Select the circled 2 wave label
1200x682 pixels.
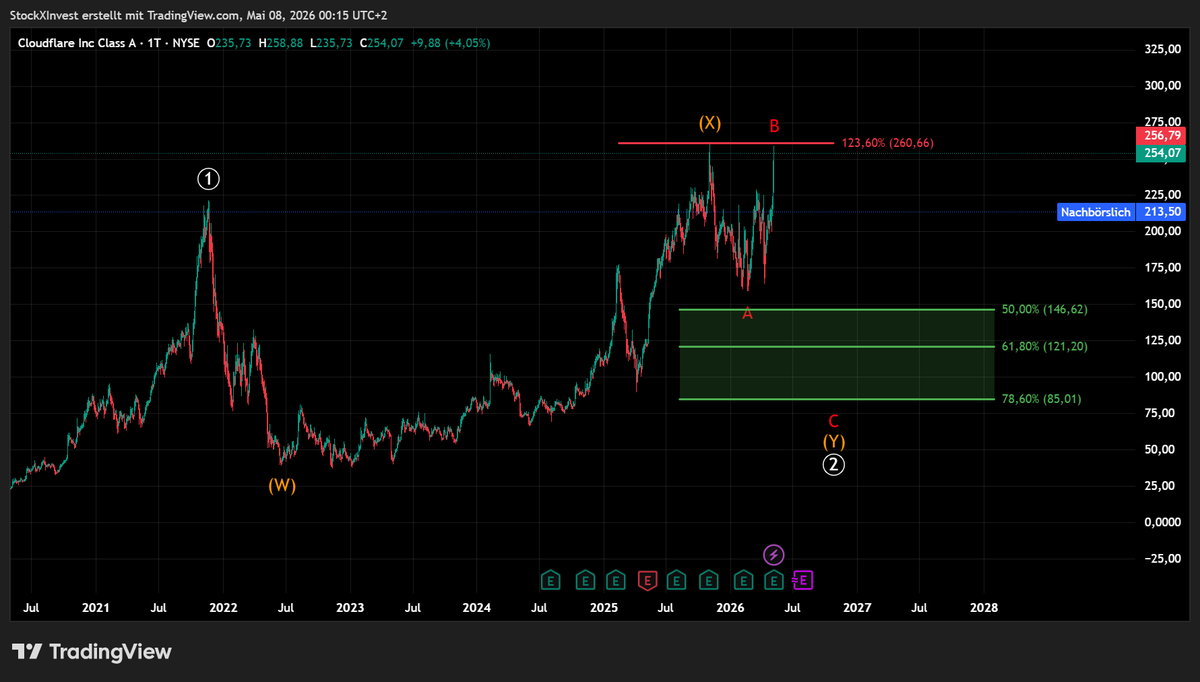pos(835,464)
